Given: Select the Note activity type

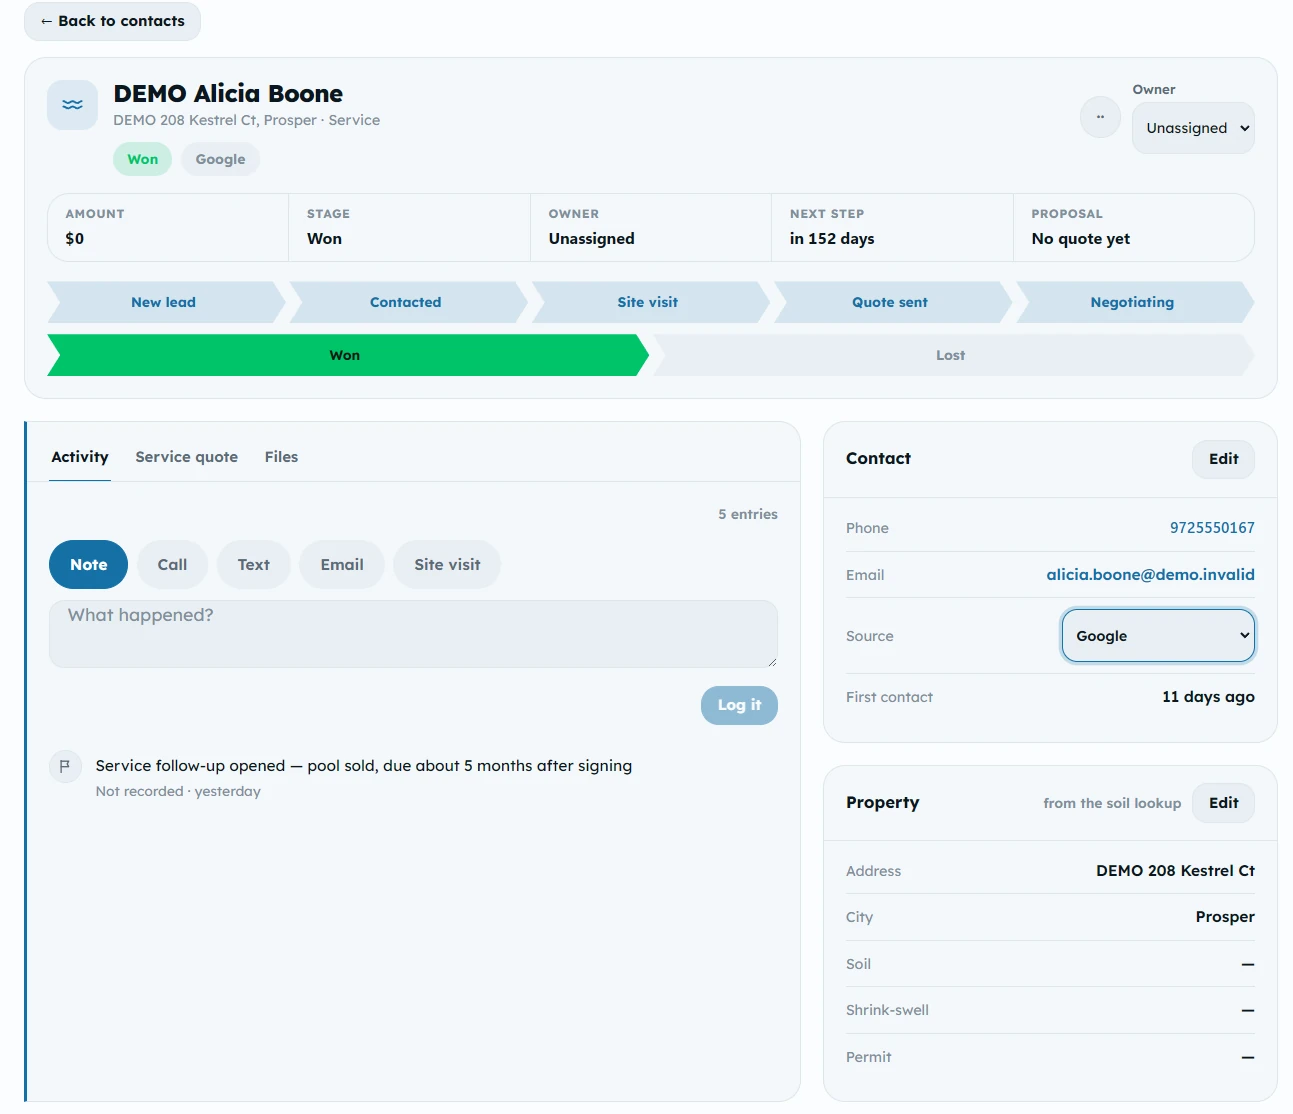Looking at the screenshot, I should click(x=89, y=565).
